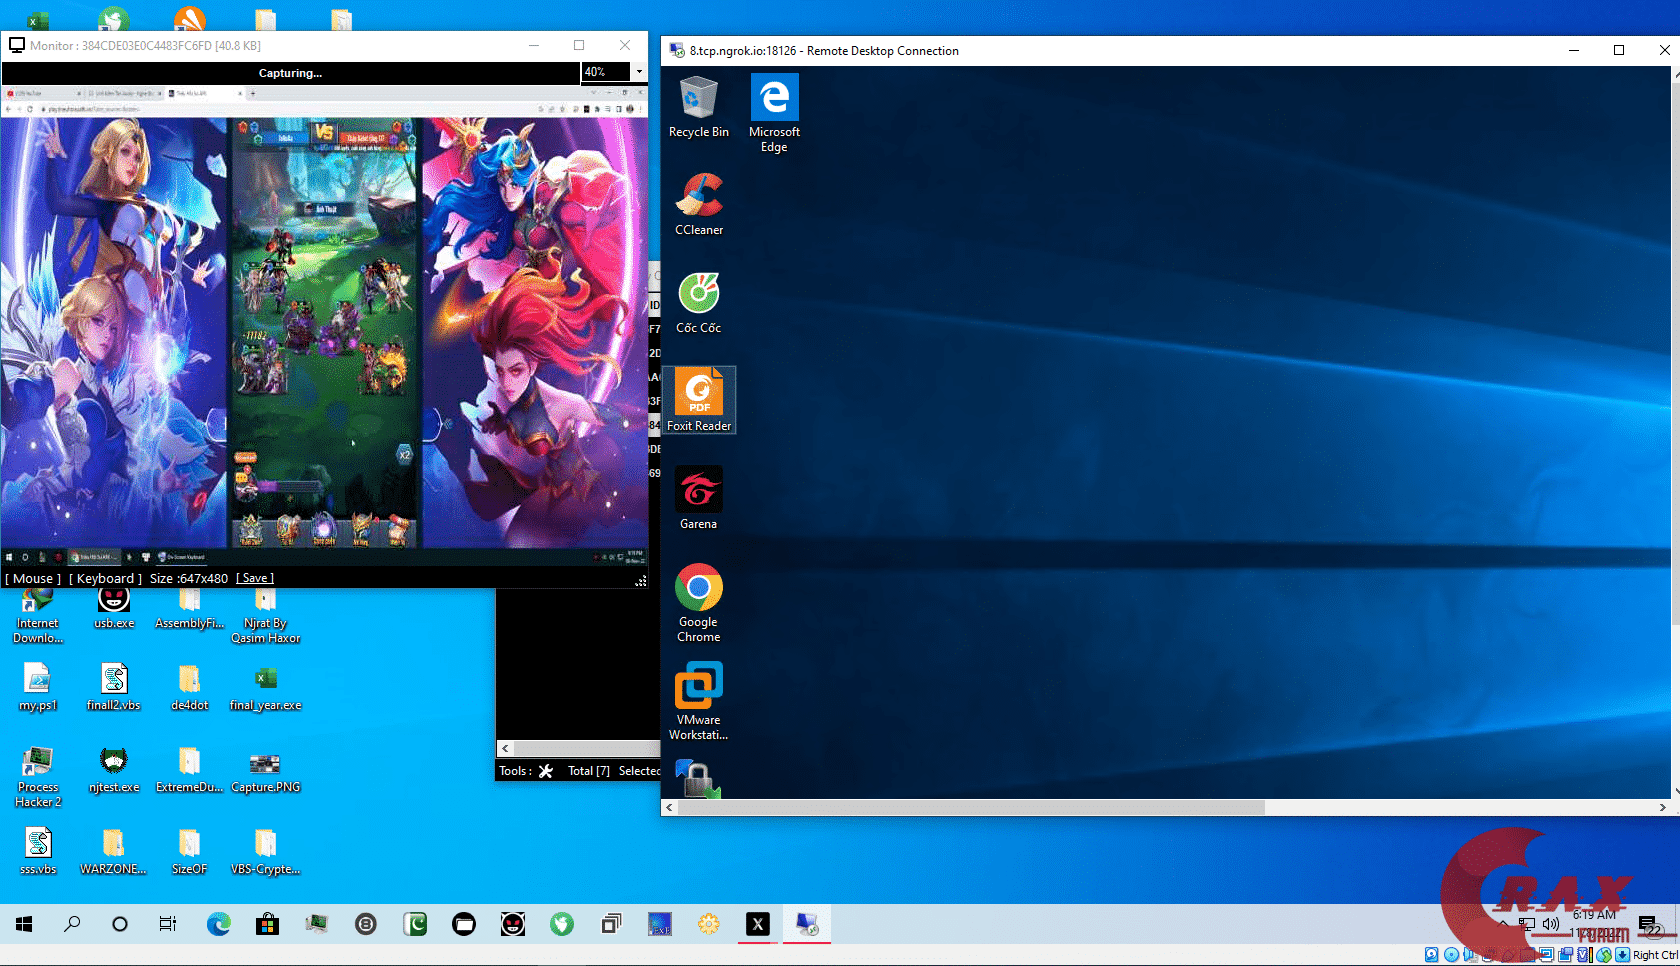Open Process Hacker icon on the taskbar
This screenshot has height=966, width=1680.
[316, 924]
